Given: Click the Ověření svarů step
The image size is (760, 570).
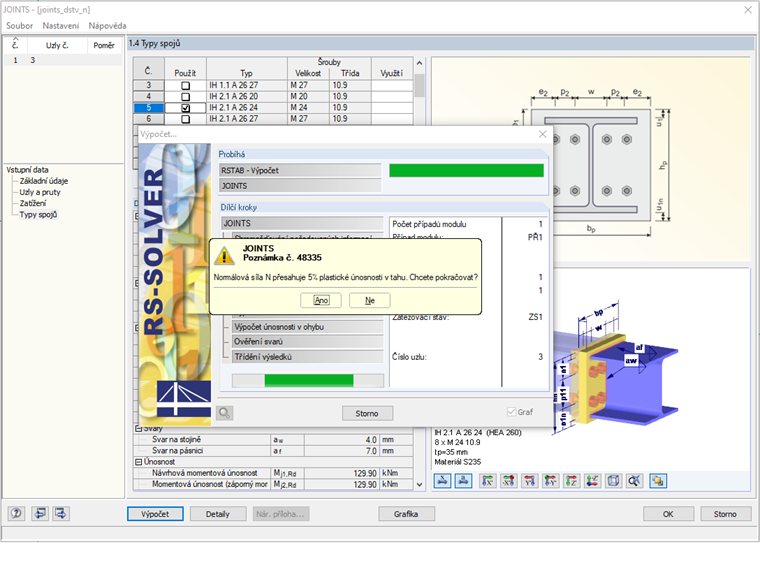Looking at the screenshot, I should tap(307, 342).
